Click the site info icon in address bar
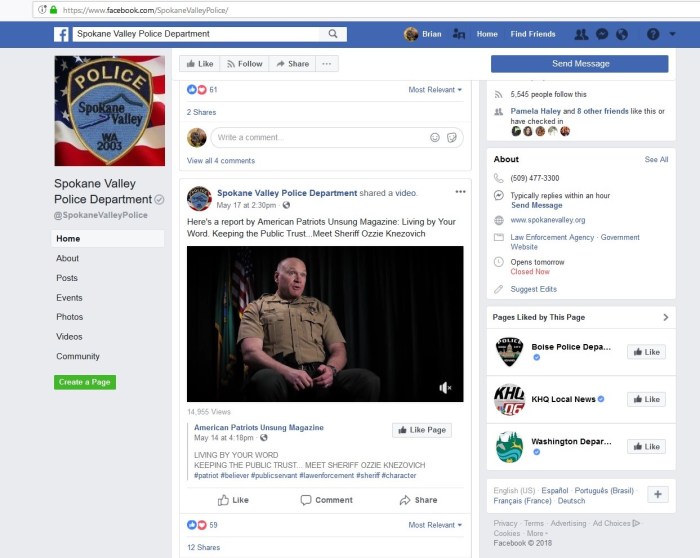700x558 pixels. pos(42,9)
